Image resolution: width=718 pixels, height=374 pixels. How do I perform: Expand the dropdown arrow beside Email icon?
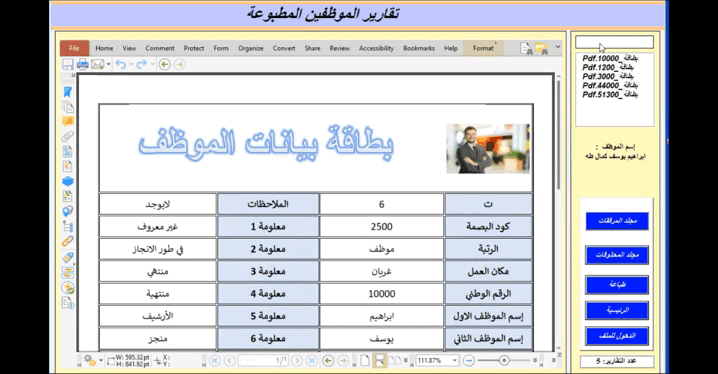[x=109, y=65]
